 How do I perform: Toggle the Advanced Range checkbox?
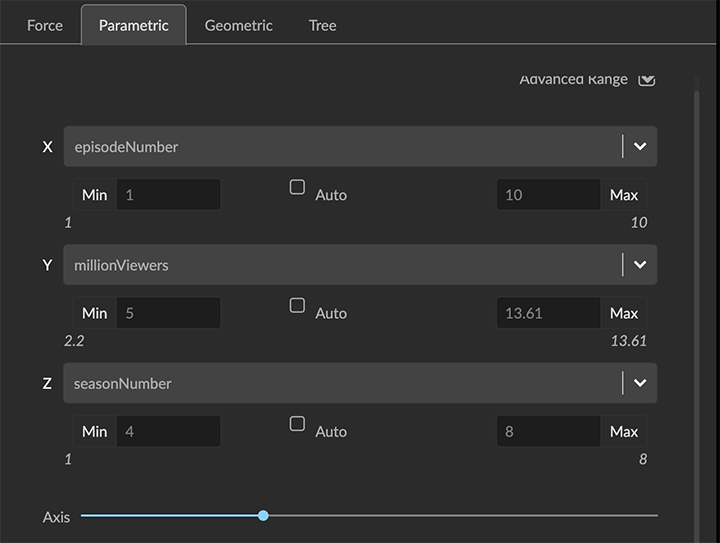click(x=646, y=79)
